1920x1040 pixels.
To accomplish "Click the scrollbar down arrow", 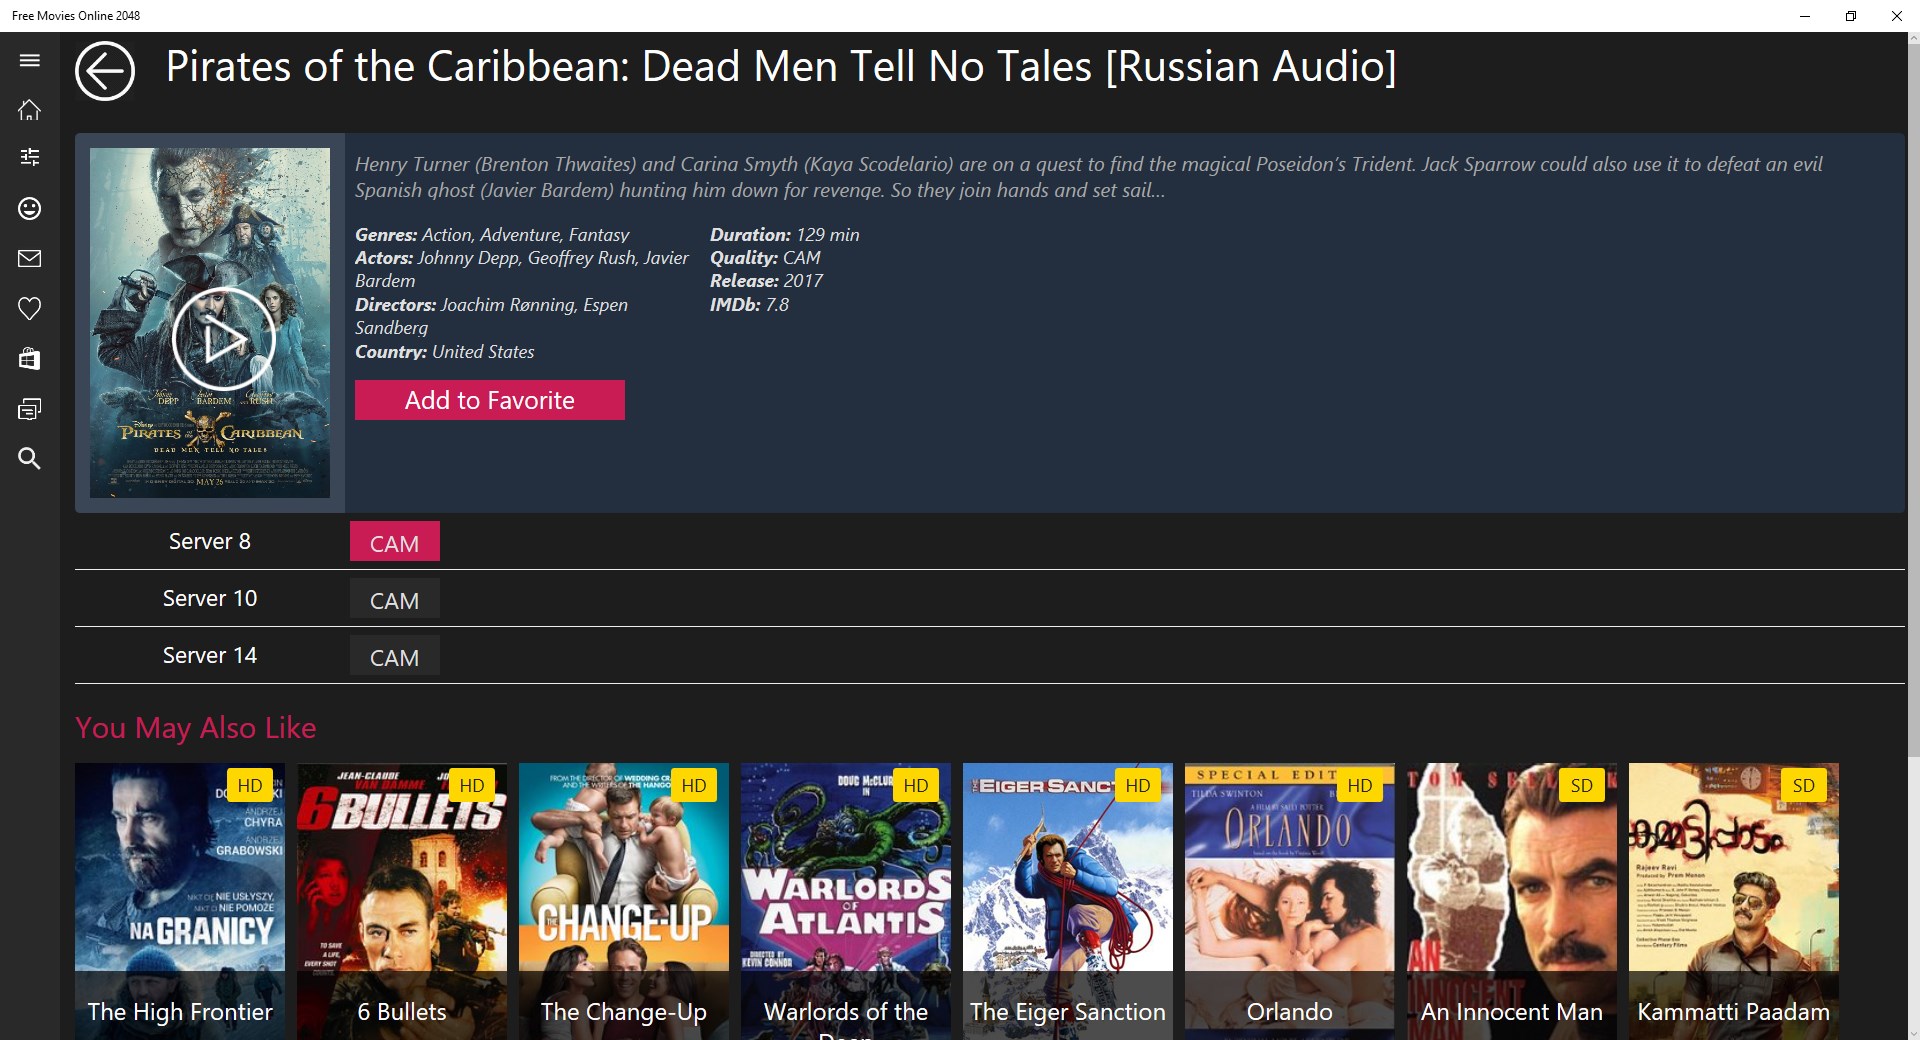I will (x=1914, y=1033).
